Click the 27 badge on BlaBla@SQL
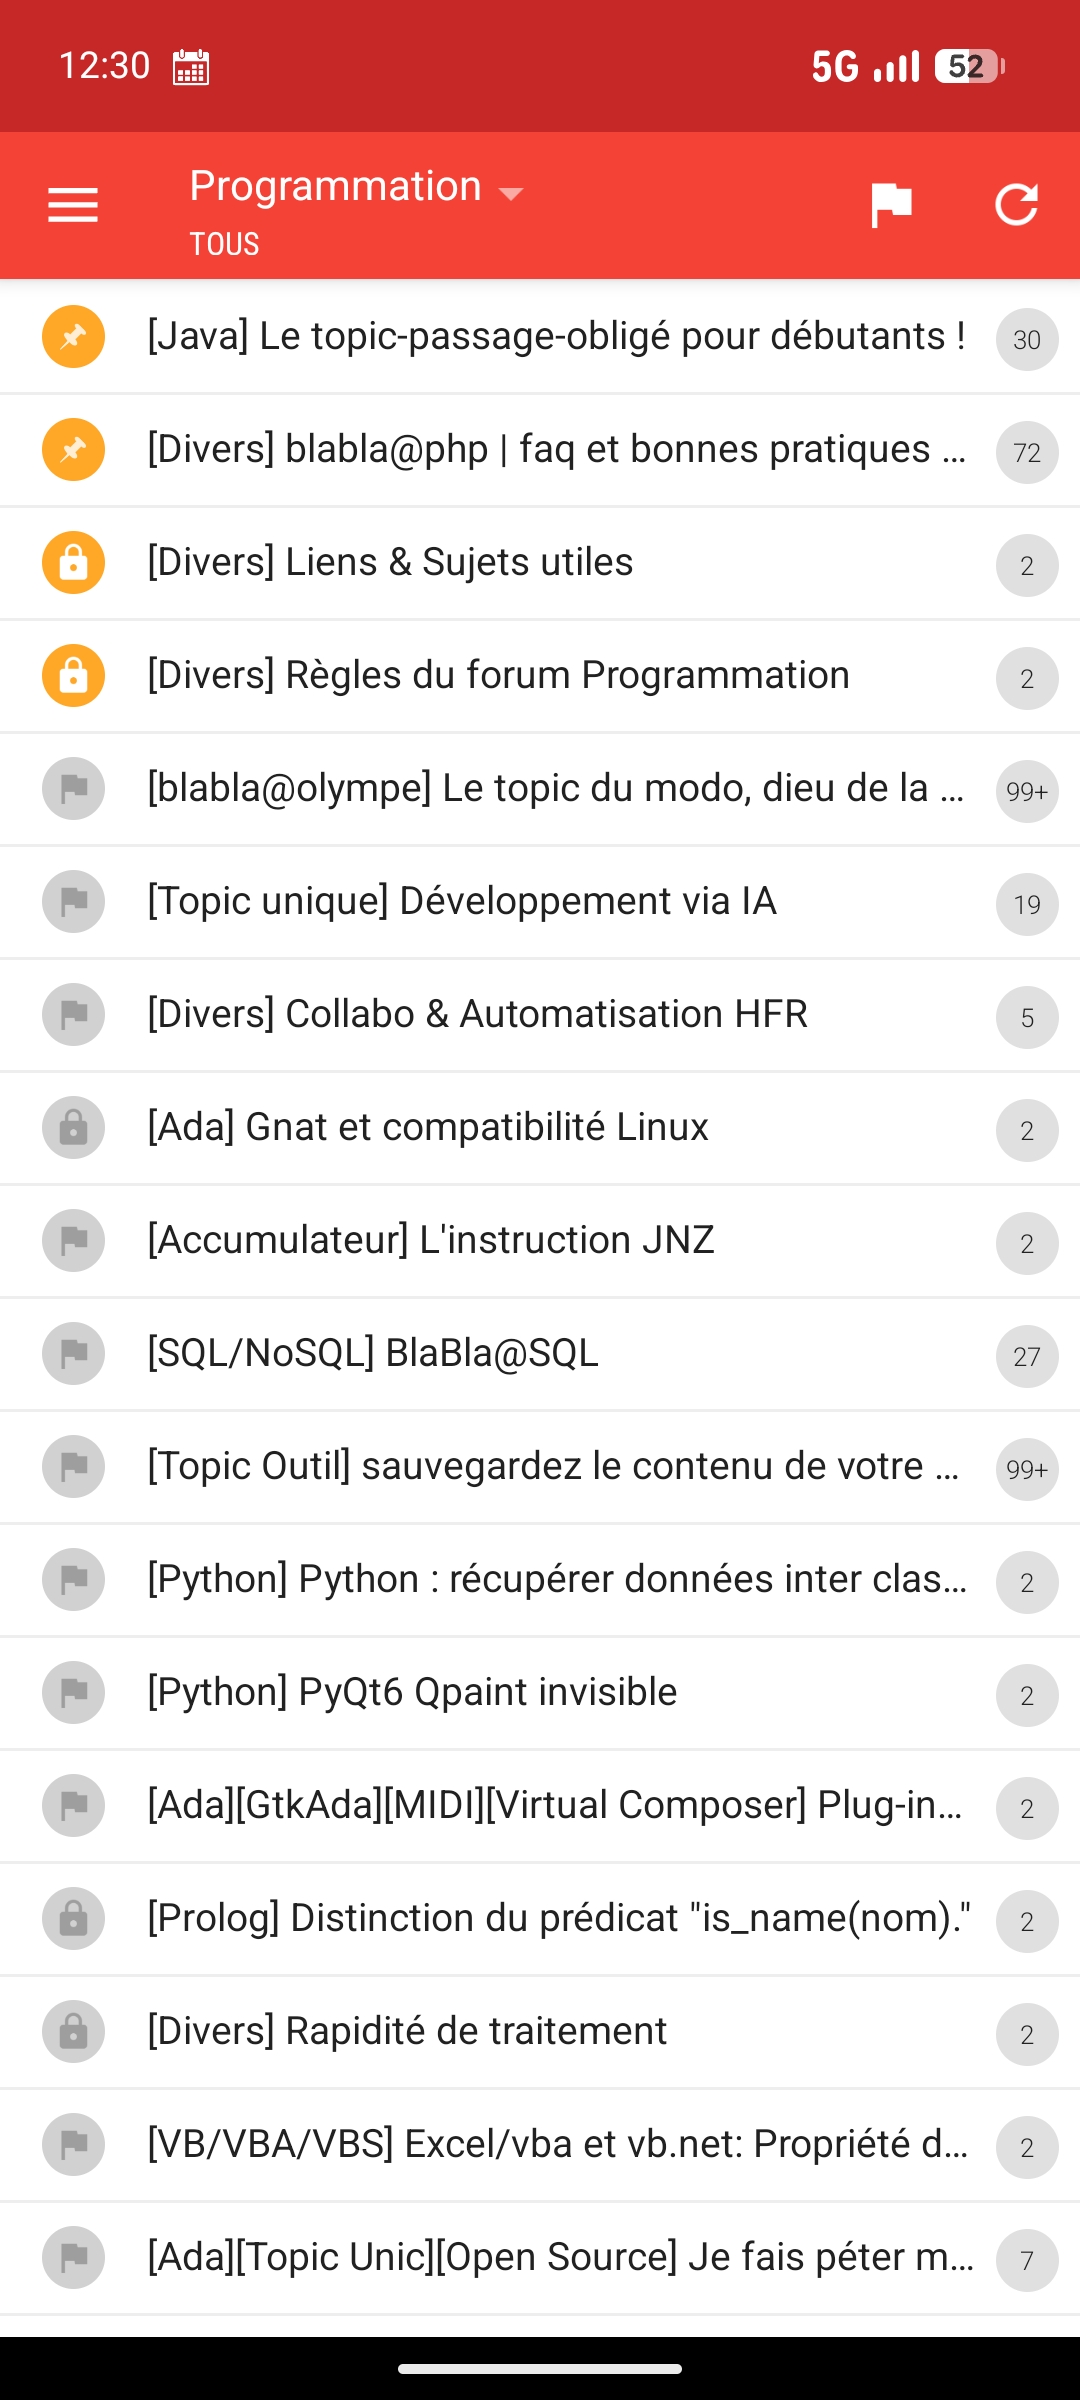This screenshot has height=2400, width=1080. [x=1027, y=1357]
